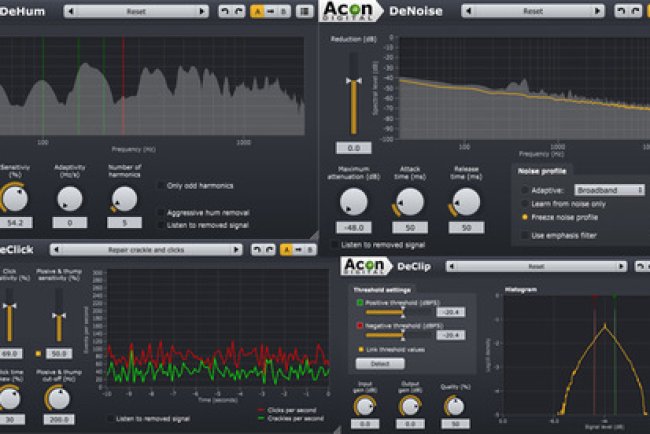
Task: Undo last change in DeClip
Action: 641,266
